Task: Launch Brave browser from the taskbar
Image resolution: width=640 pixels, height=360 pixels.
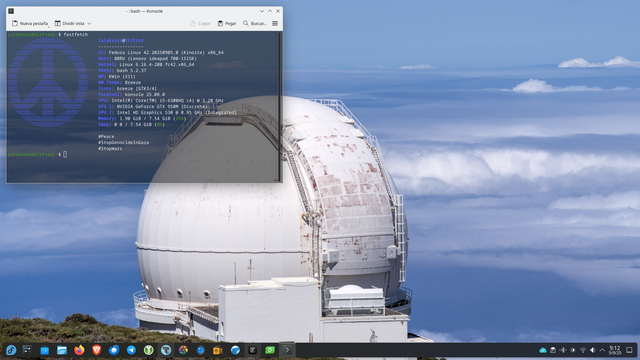Action: coord(96,350)
